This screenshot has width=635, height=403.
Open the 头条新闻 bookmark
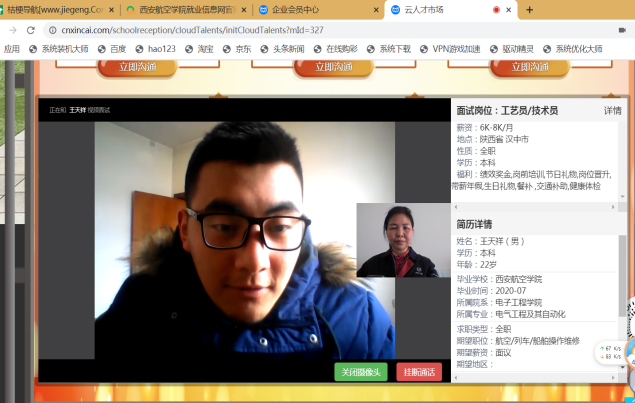tap(283, 48)
